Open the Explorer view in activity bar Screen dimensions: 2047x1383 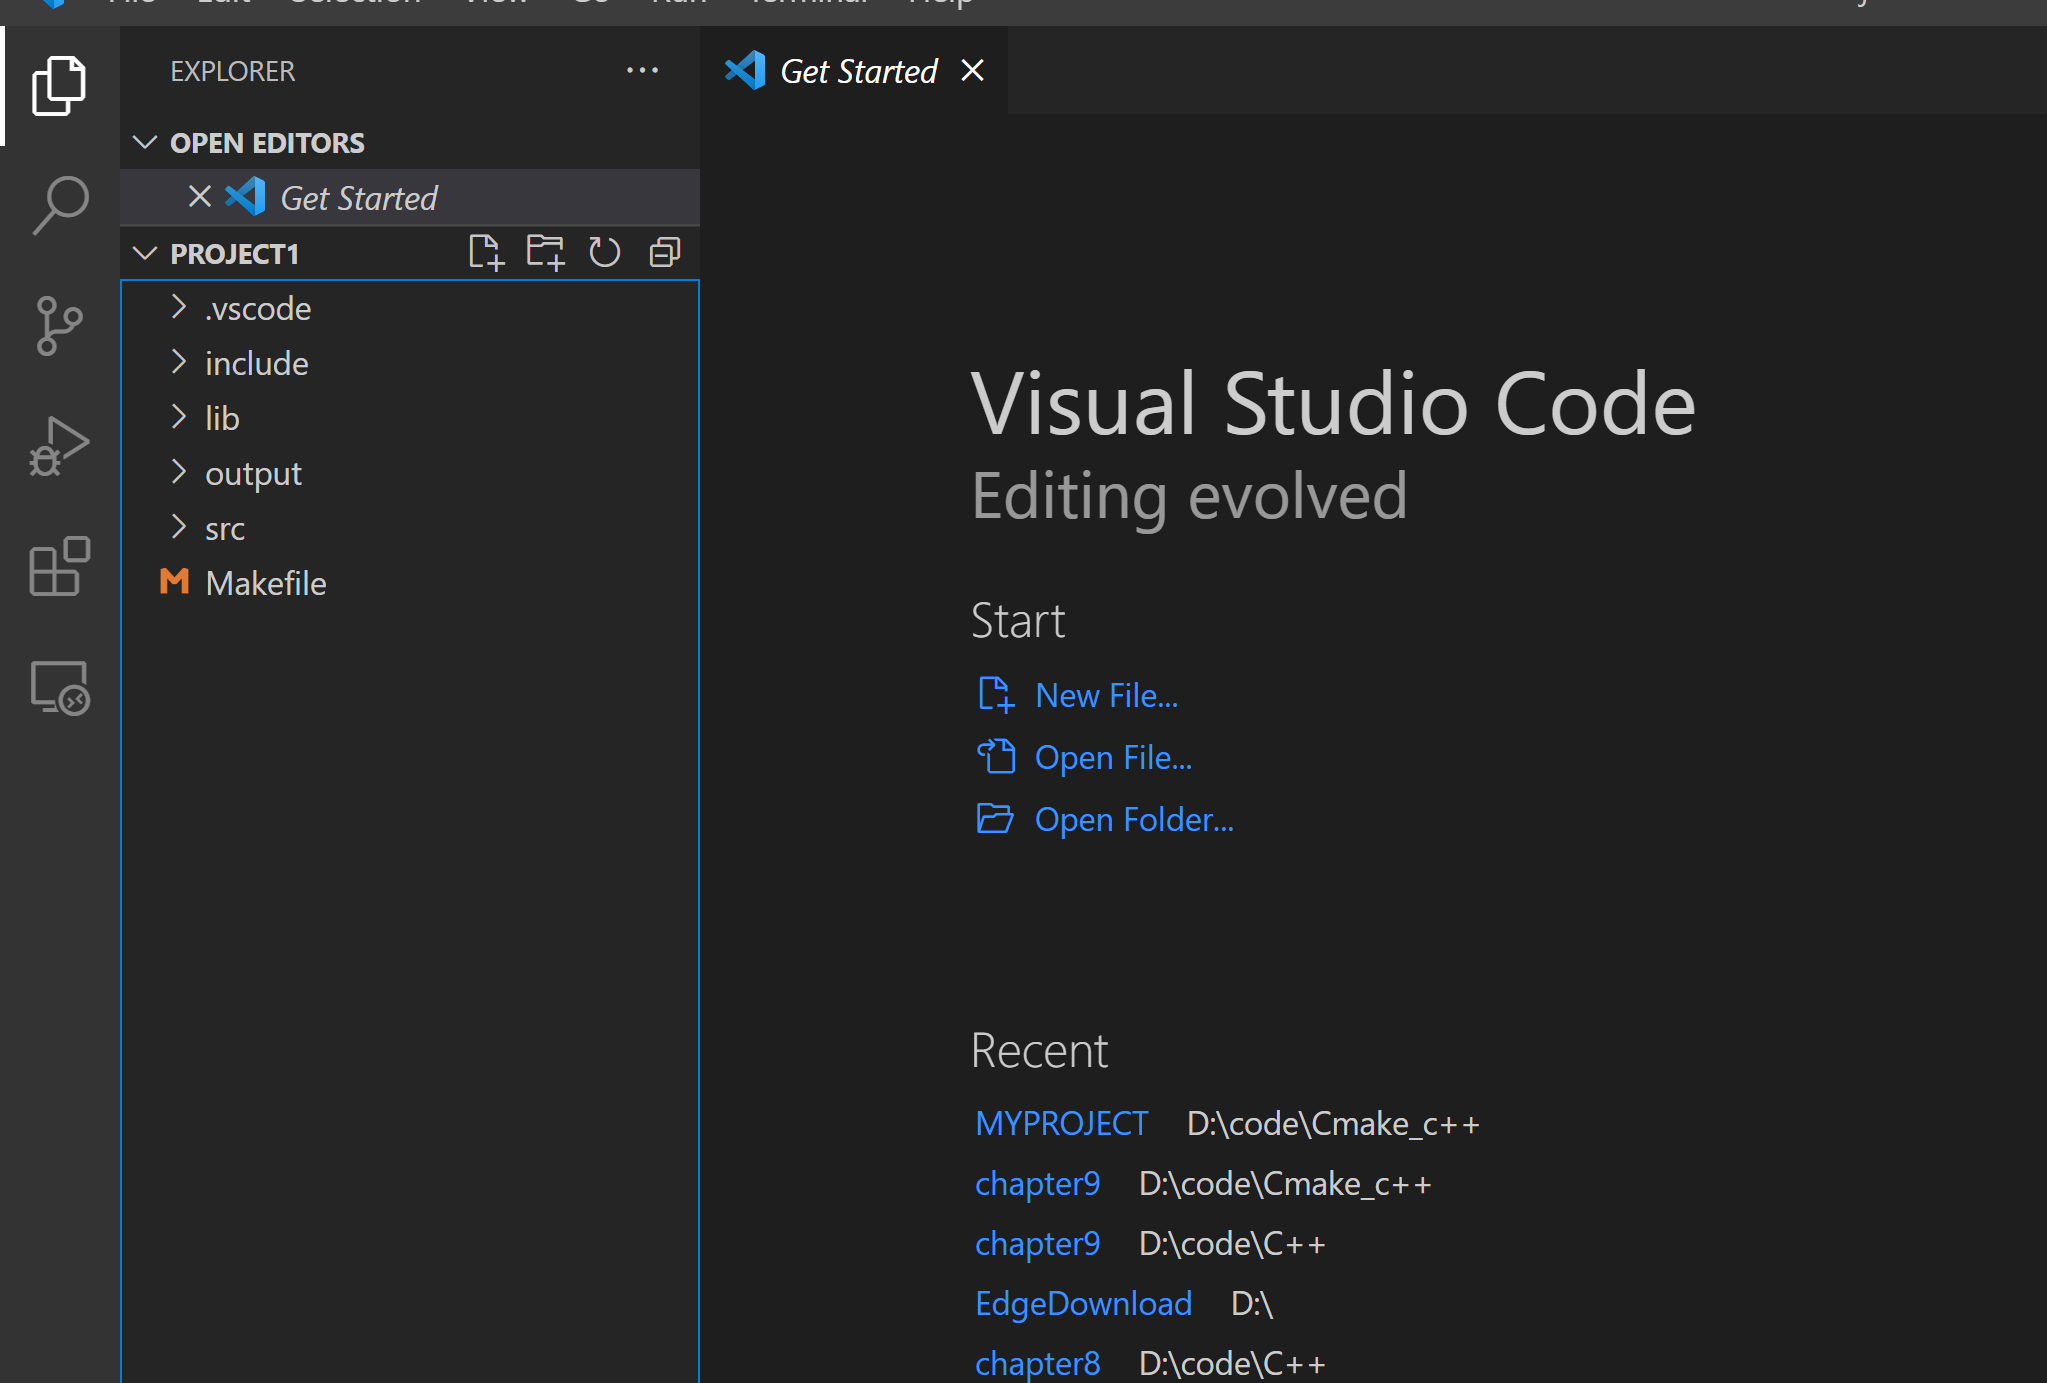coord(59,86)
